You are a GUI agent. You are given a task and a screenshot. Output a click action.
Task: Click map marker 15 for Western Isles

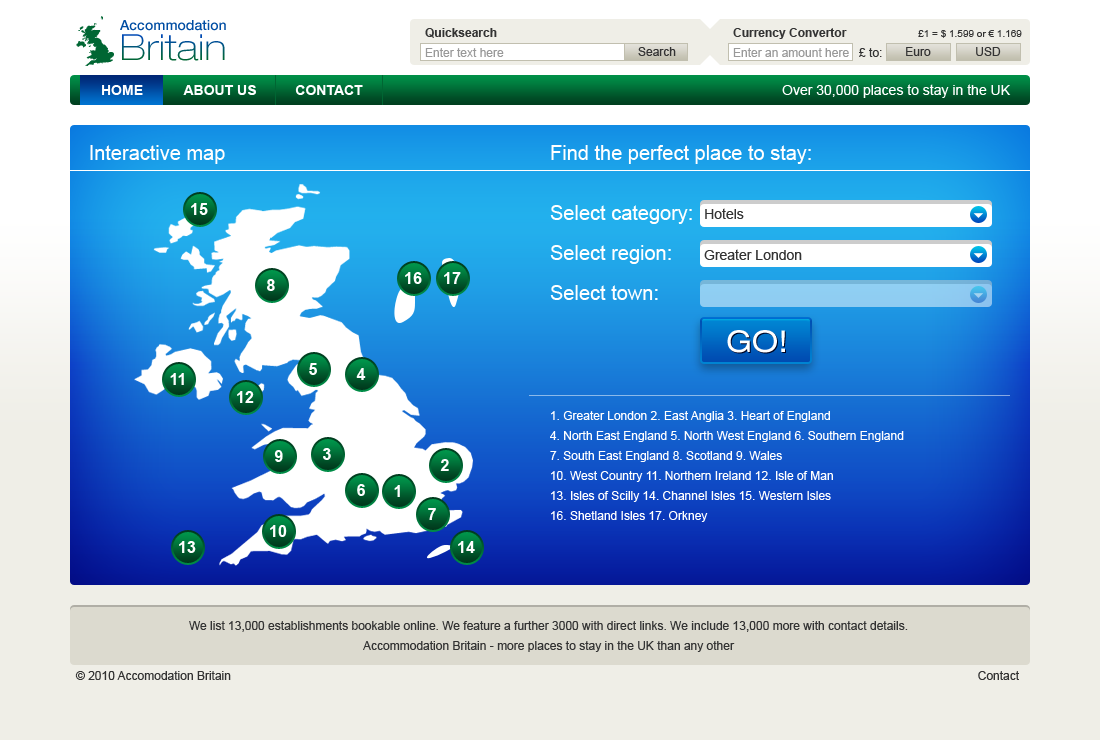pyautogui.click(x=199, y=209)
